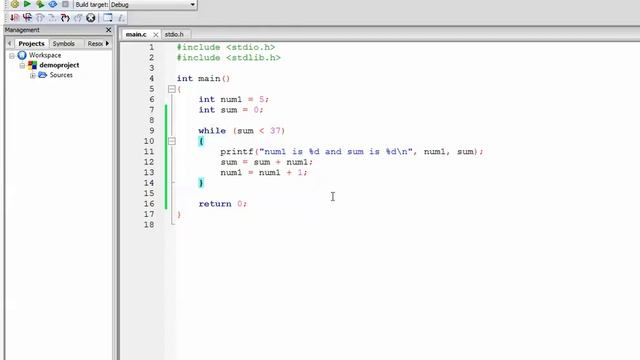This screenshot has height=360, width=640.
Task: Click the highlighted closing brace on line 14
Action: [201, 183]
